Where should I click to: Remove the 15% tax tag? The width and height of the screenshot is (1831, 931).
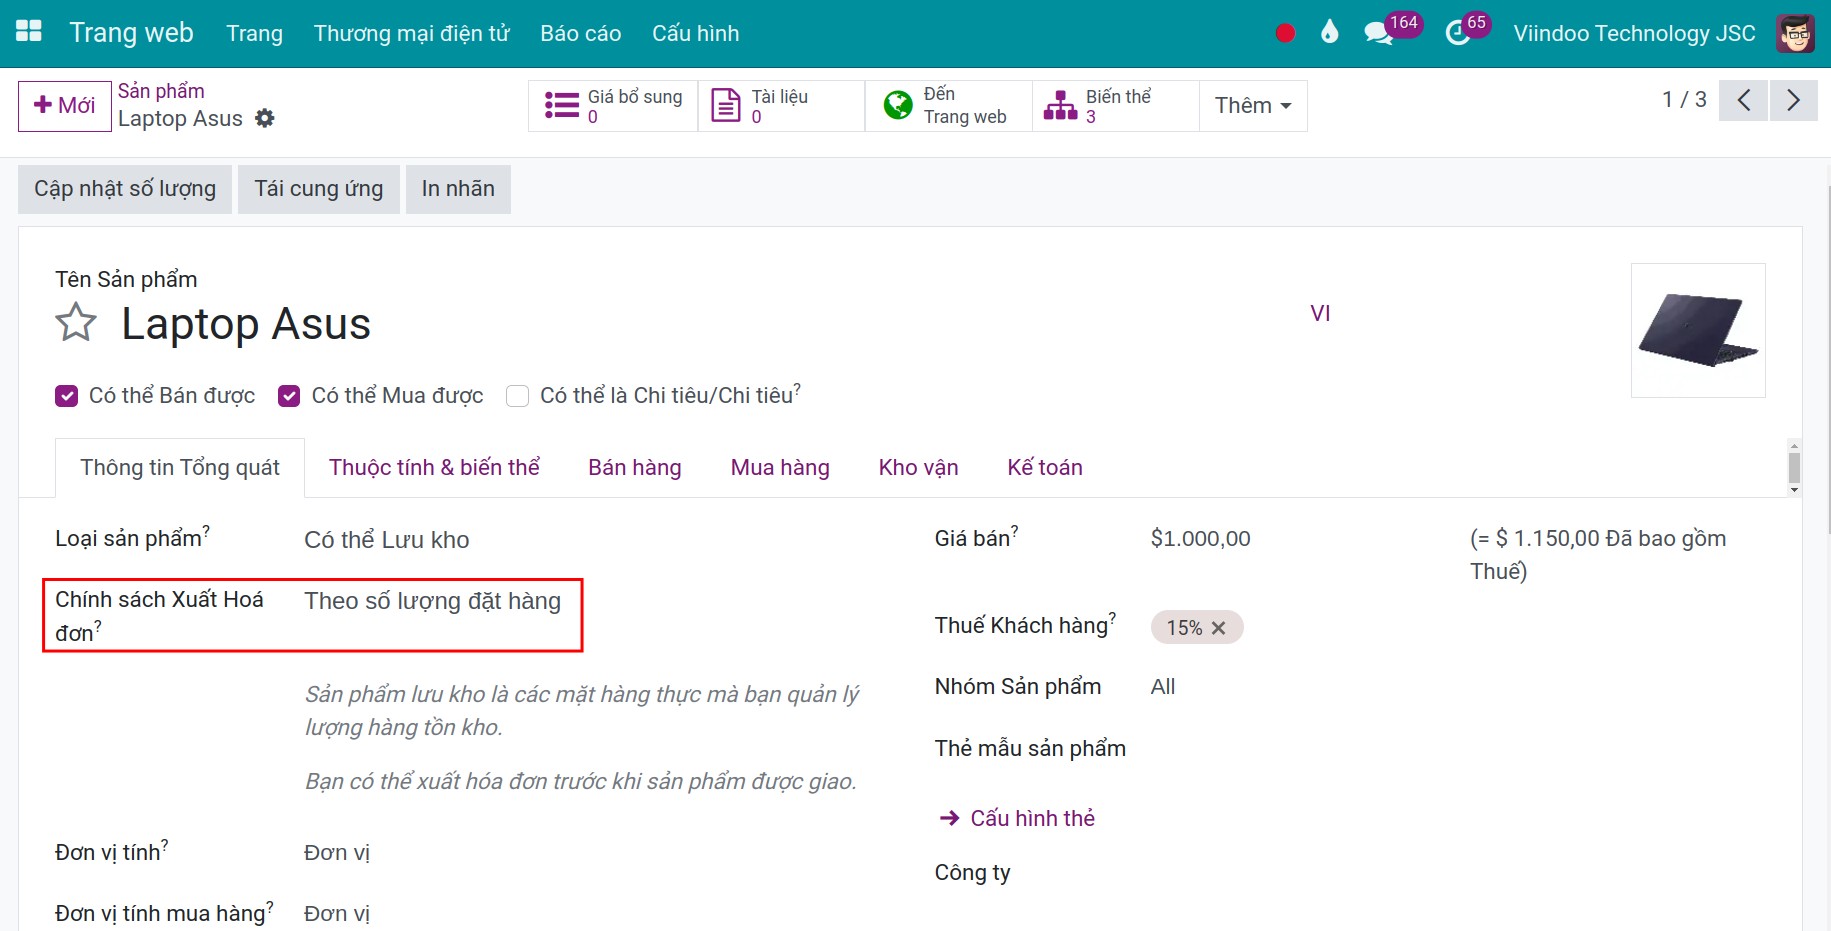[1218, 628]
